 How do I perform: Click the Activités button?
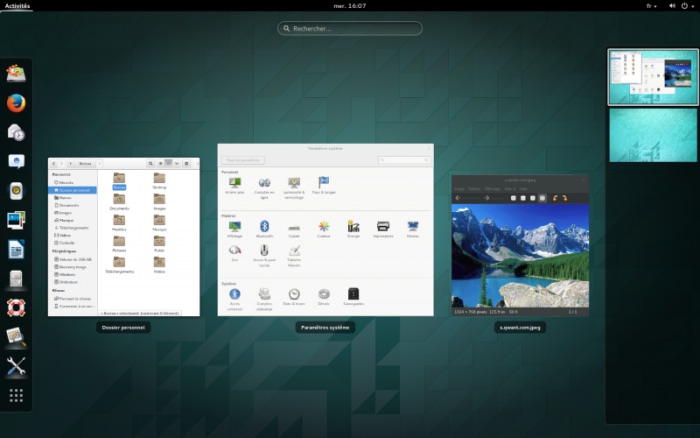tap(17, 6)
